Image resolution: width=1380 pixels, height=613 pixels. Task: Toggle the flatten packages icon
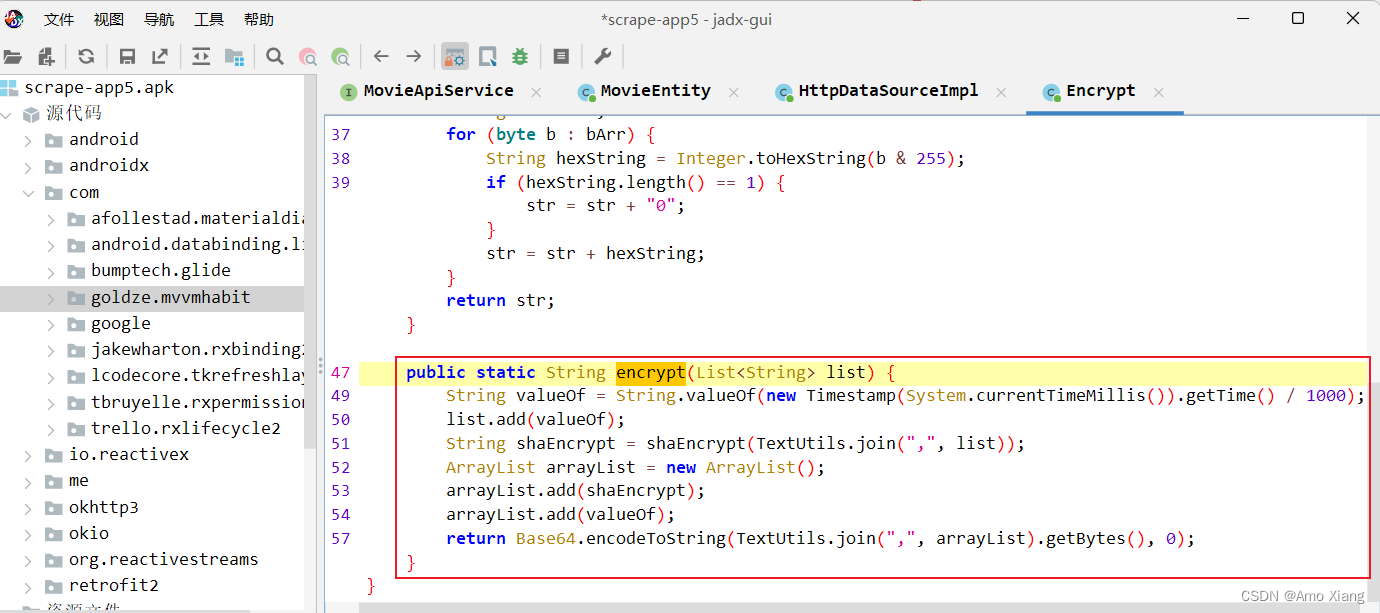(234, 57)
